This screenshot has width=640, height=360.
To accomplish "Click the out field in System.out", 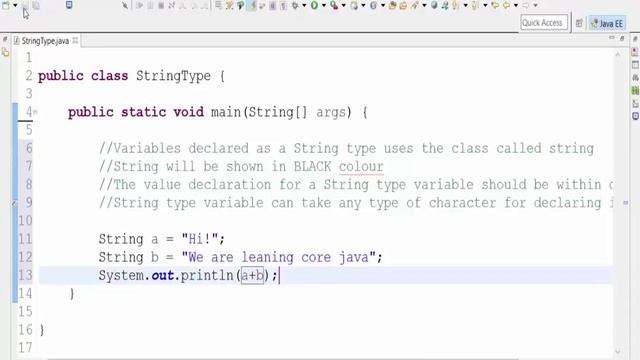I will click(162, 276).
